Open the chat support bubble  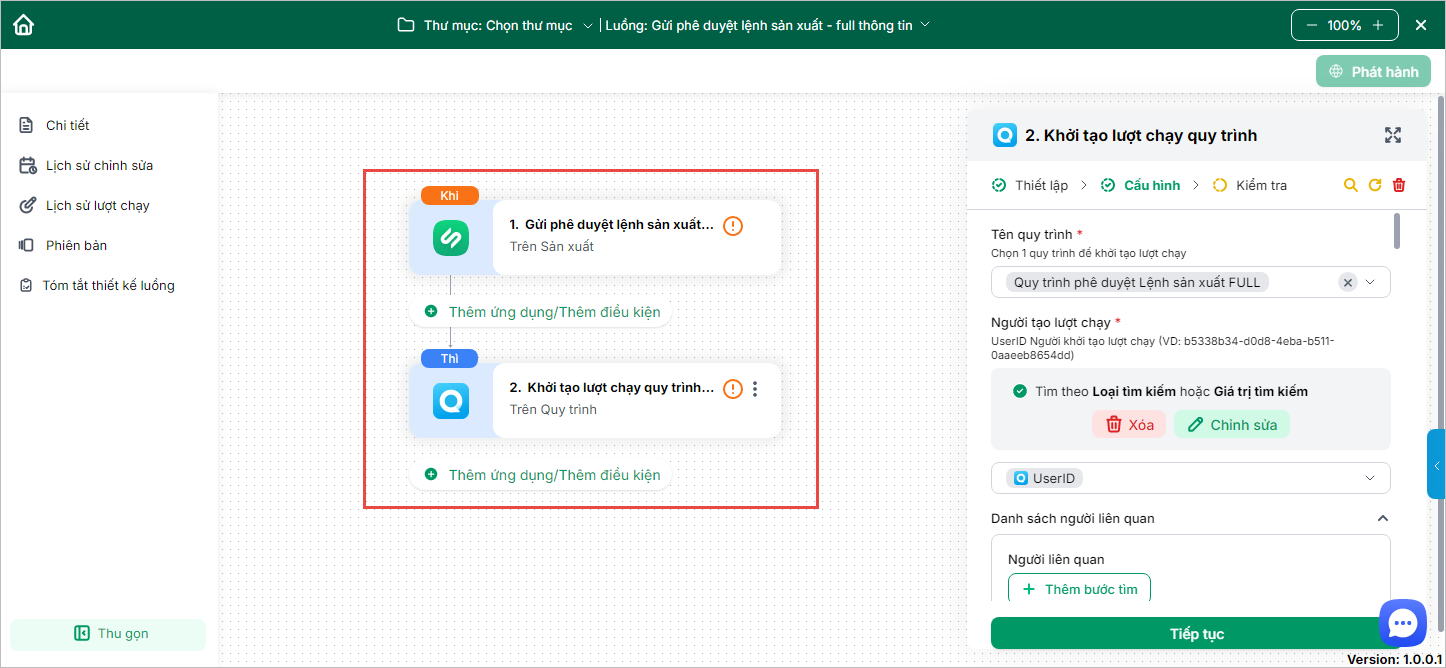tap(1403, 623)
